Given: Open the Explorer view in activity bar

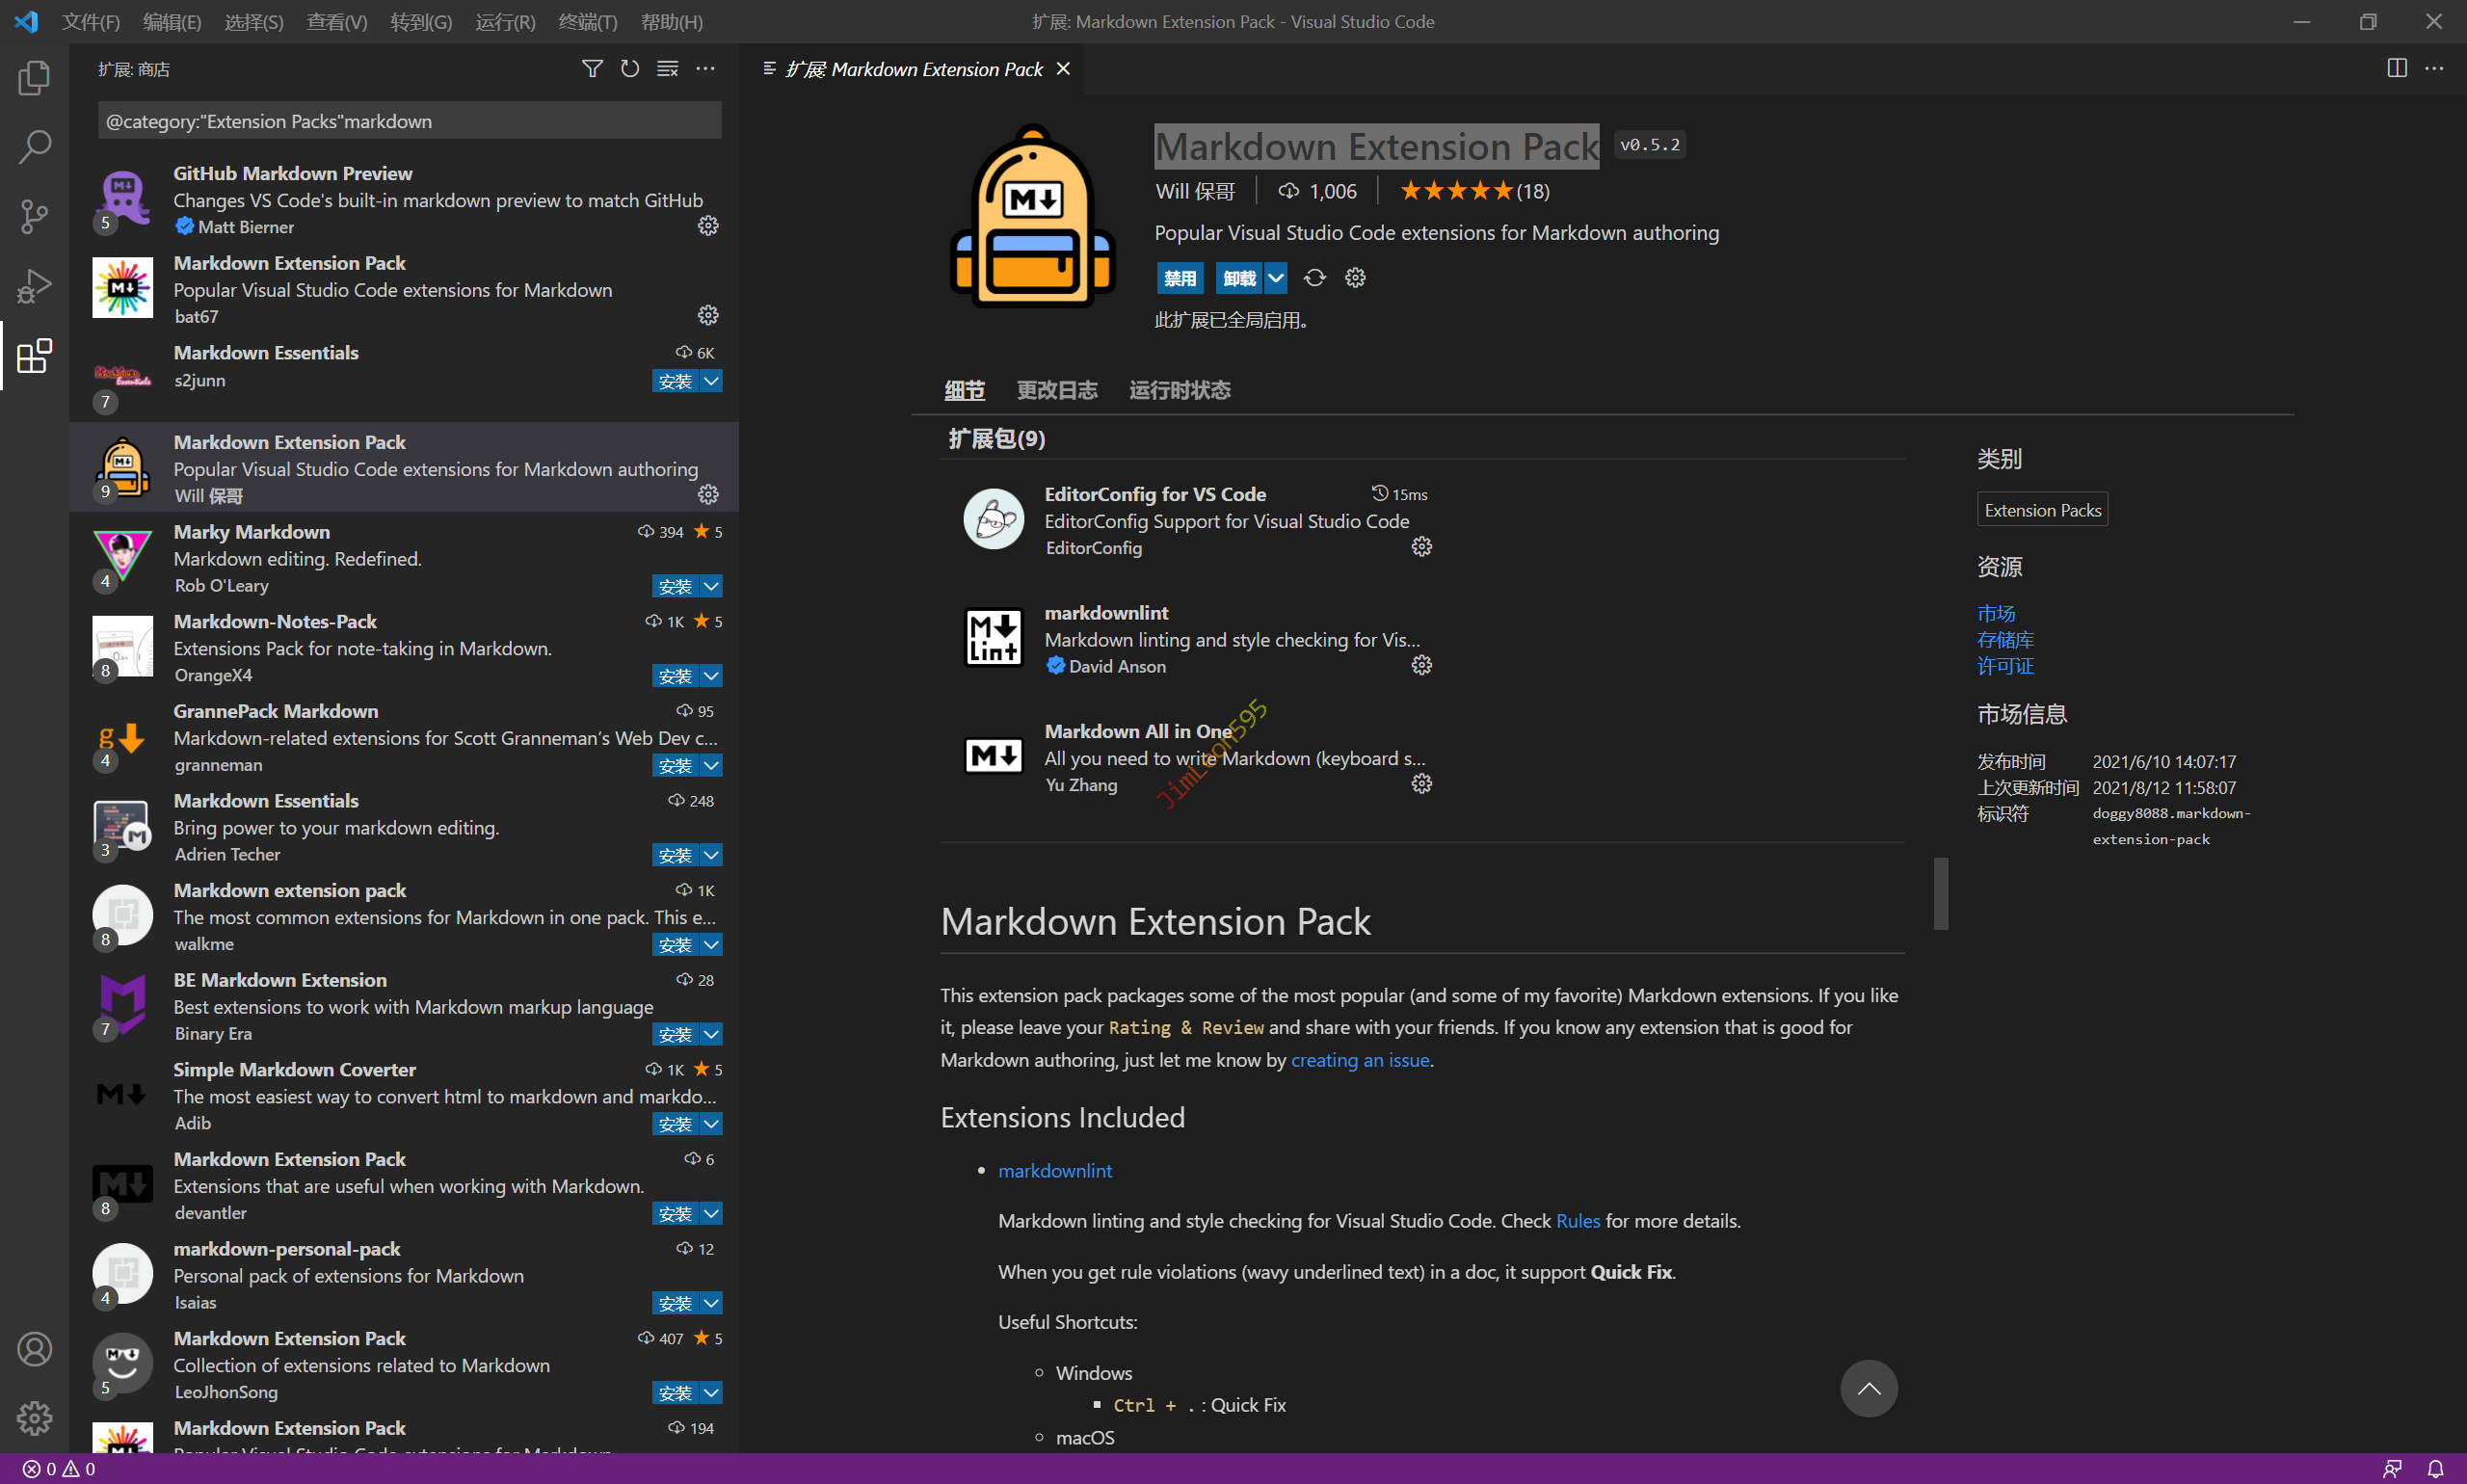Looking at the screenshot, I should (34, 78).
